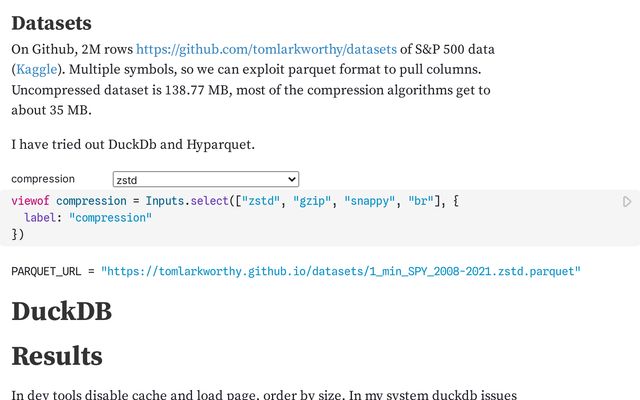The height and width of the screenshot is (400, 640).
Task: Click the closing }) code line
Action: (x=18, y=234)
